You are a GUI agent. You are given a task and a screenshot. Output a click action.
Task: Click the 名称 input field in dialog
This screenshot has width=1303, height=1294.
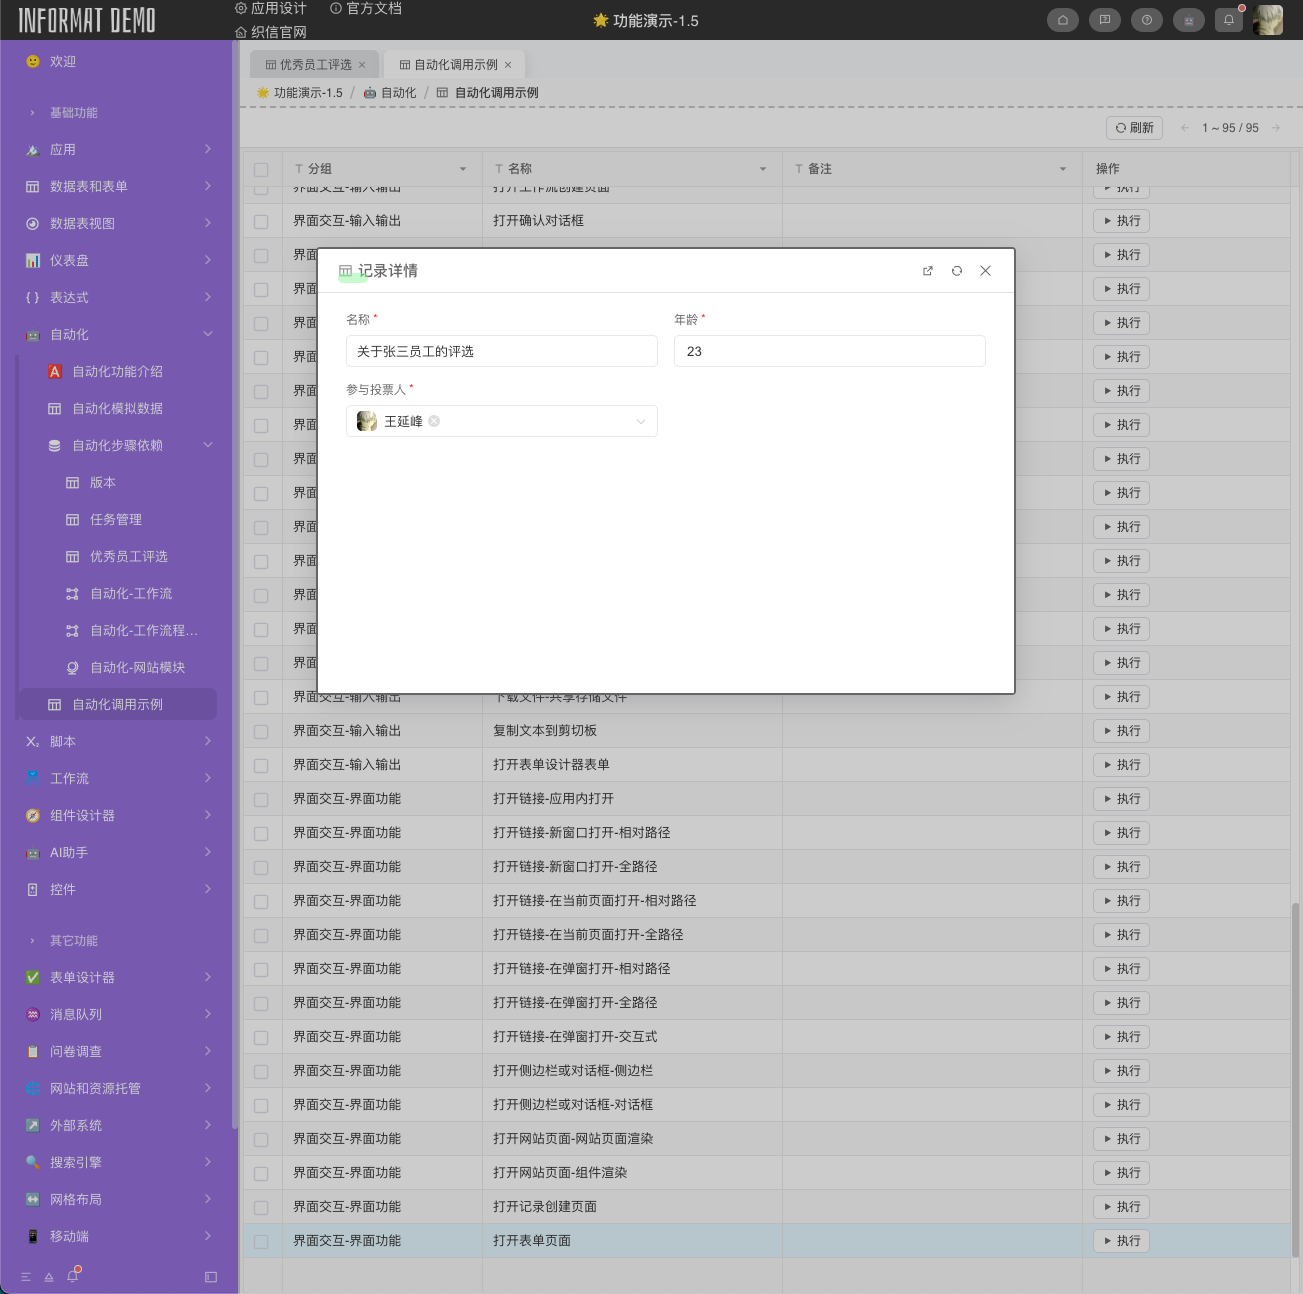coord(501,351)
